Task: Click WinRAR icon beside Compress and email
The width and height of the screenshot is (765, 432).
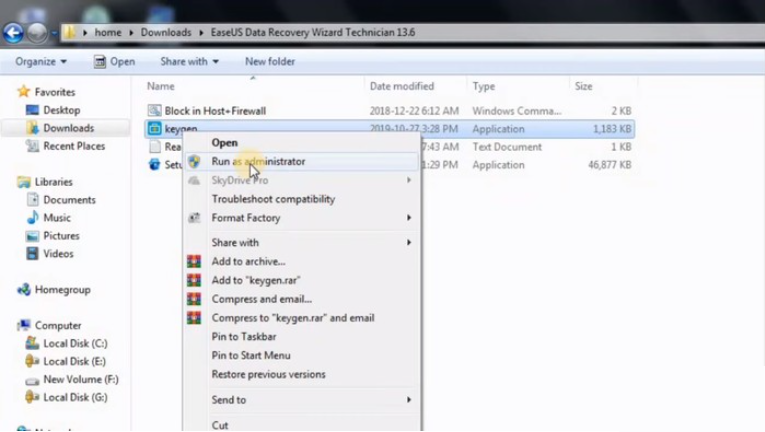Action: 194,299
